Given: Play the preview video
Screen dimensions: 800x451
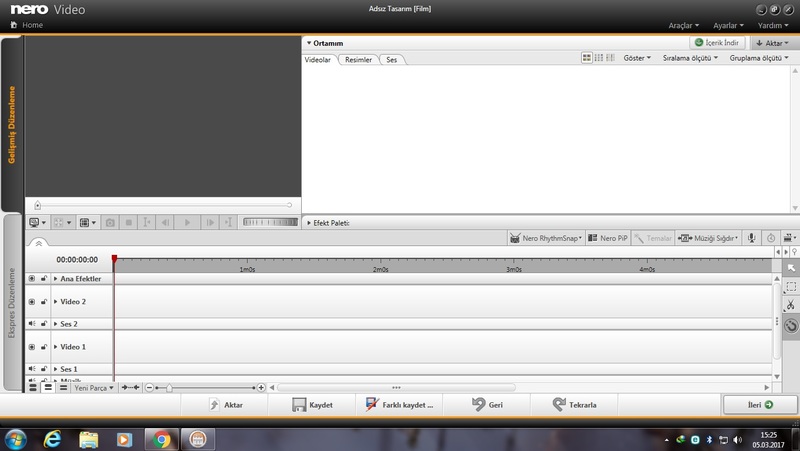Looking at the screenshot, I should click(x=187, y=222).
